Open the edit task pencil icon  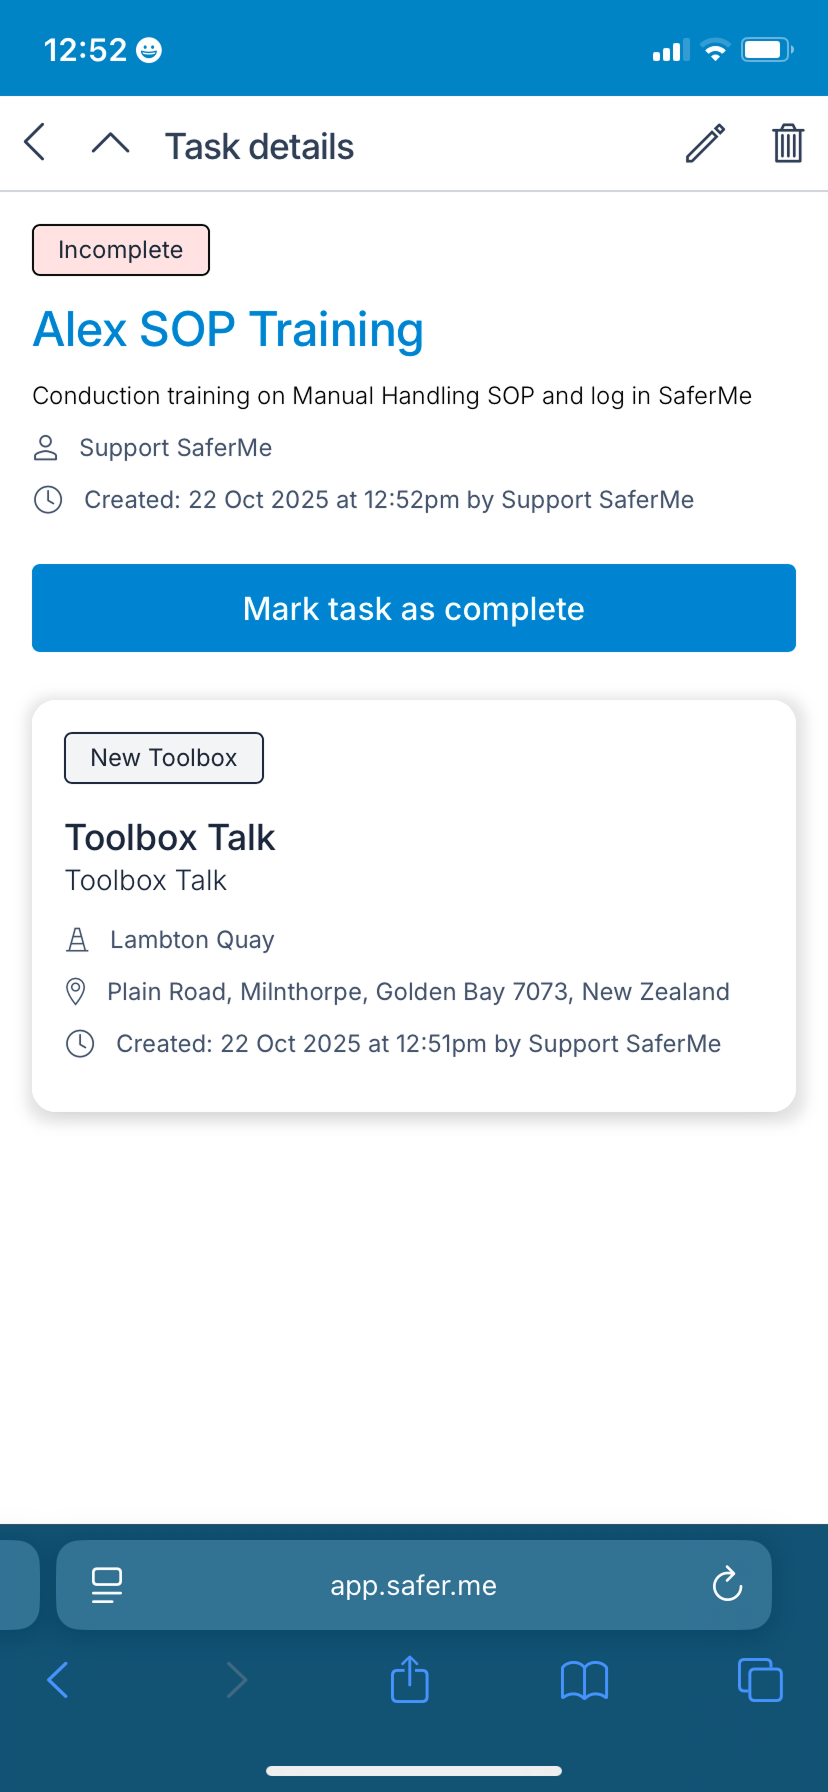click(x=703, y=144)
